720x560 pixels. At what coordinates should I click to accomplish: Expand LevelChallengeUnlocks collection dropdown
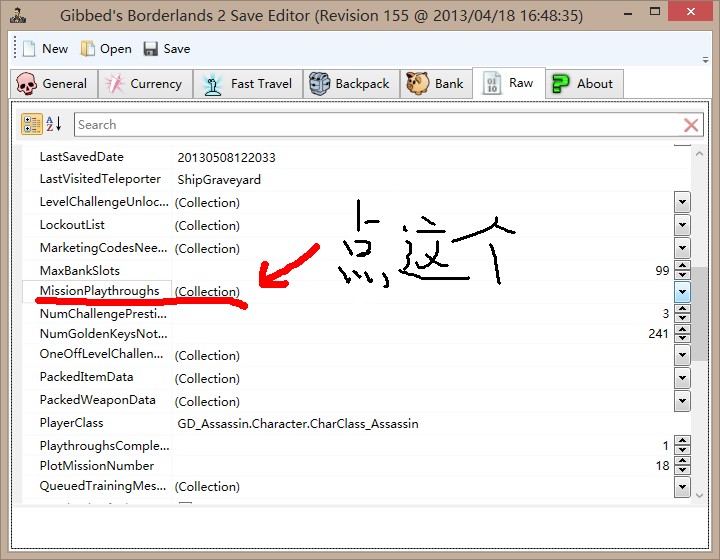point(682,202)
